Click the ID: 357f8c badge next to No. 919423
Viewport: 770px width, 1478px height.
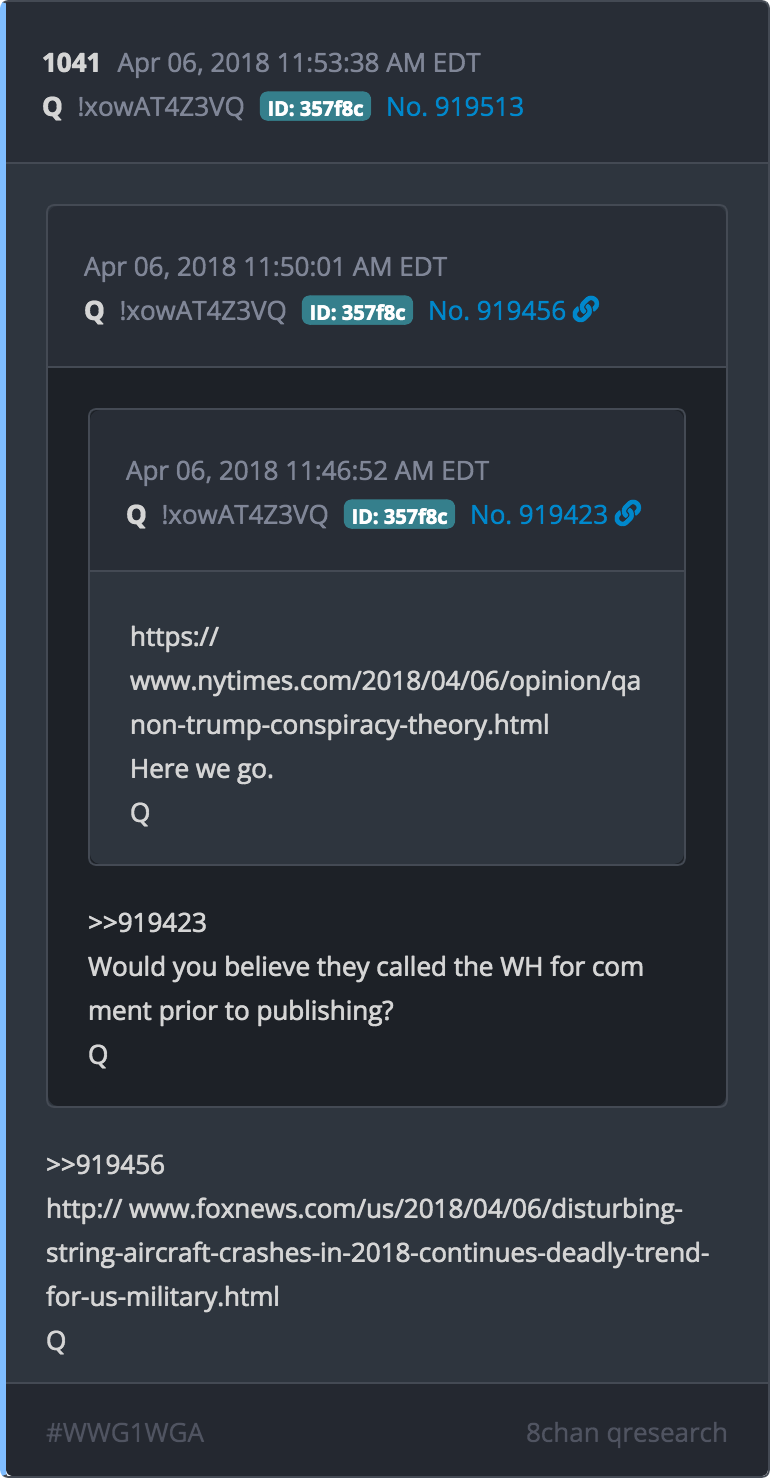click(399, 515)
